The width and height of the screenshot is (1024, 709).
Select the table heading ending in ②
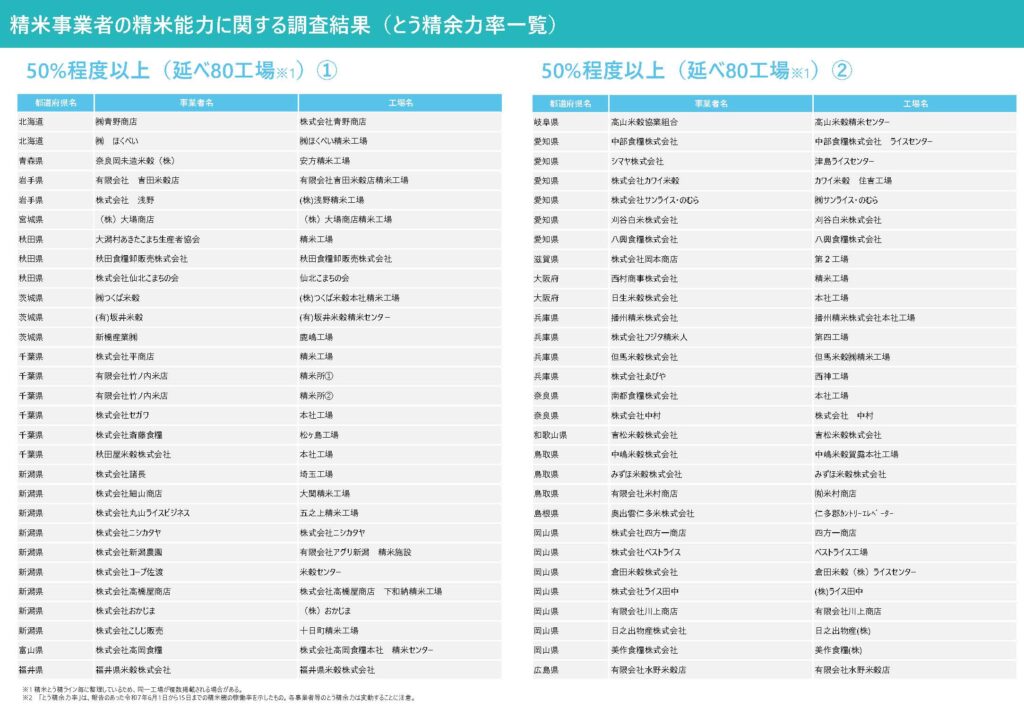697,71
